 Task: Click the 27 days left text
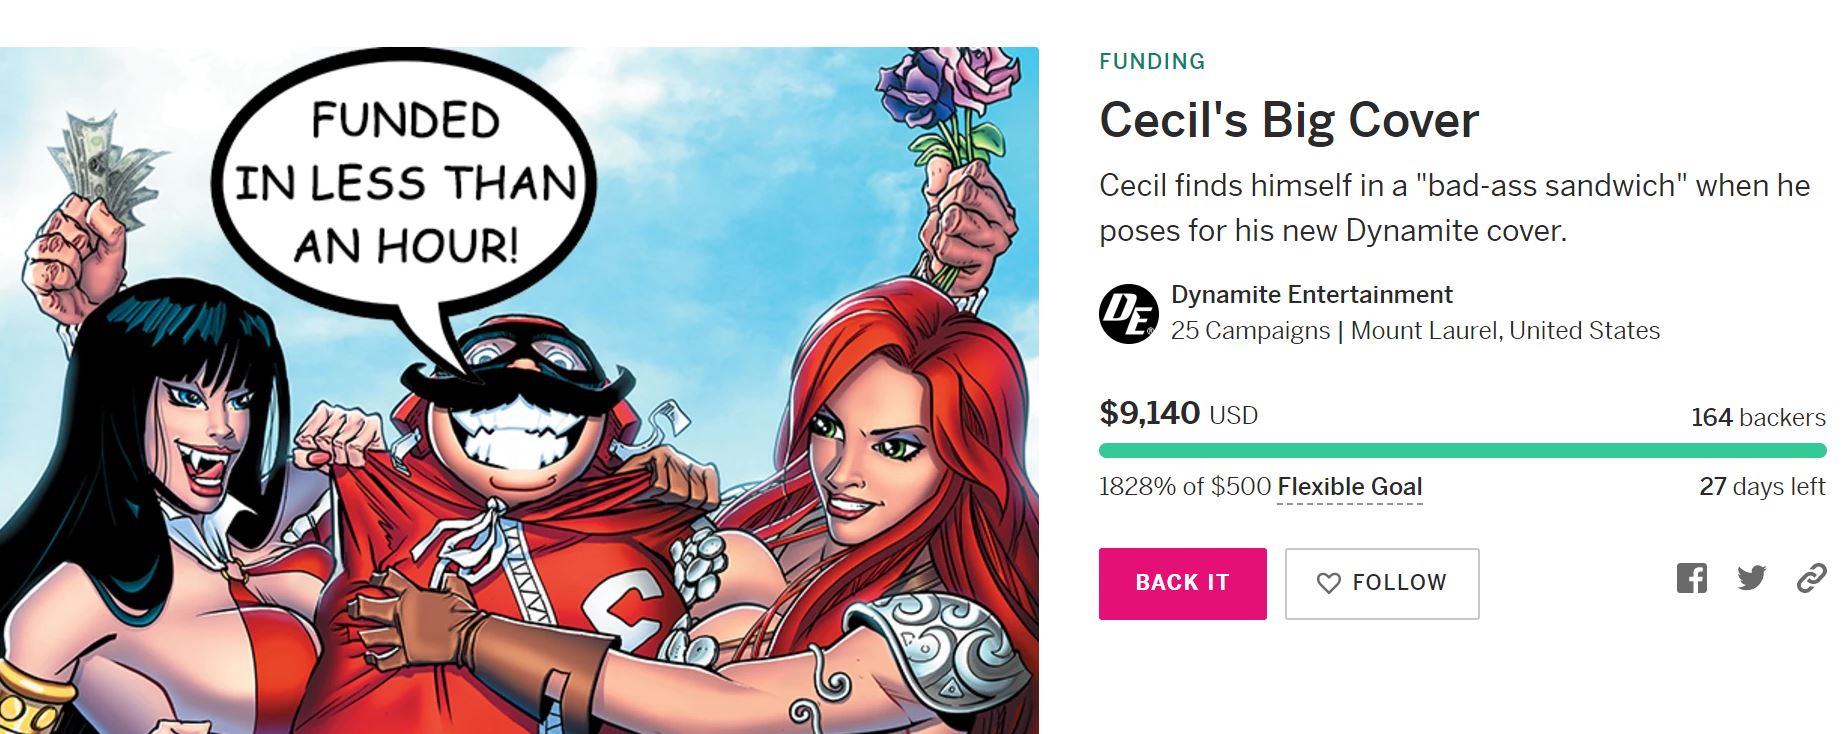[x=1762, y=487]
